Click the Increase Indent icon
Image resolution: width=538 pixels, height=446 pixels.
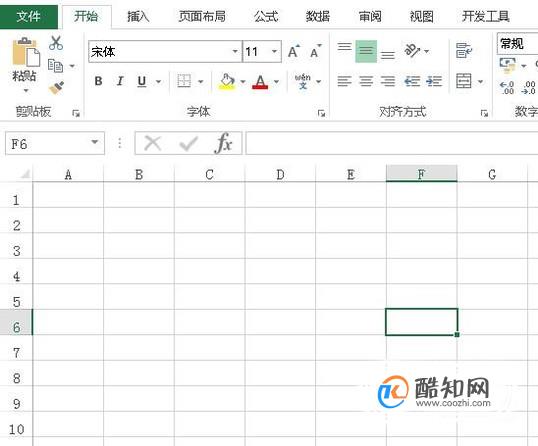click(434, 81)
